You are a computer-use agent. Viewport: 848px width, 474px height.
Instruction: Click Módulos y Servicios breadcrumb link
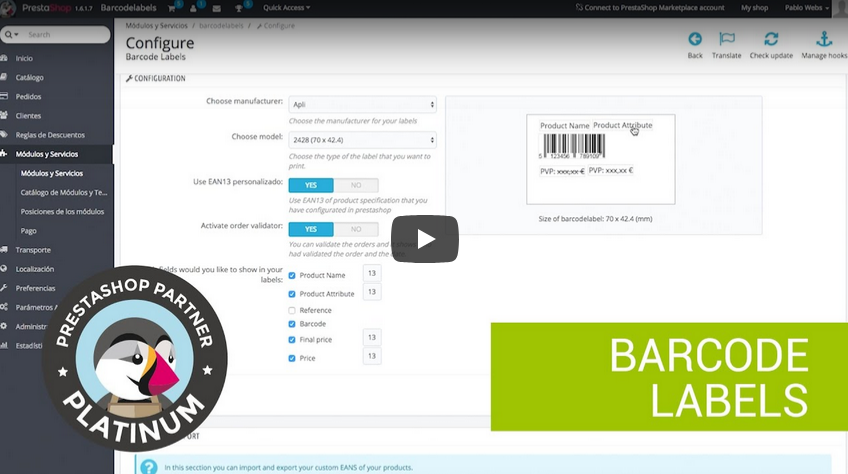[156, 26]
